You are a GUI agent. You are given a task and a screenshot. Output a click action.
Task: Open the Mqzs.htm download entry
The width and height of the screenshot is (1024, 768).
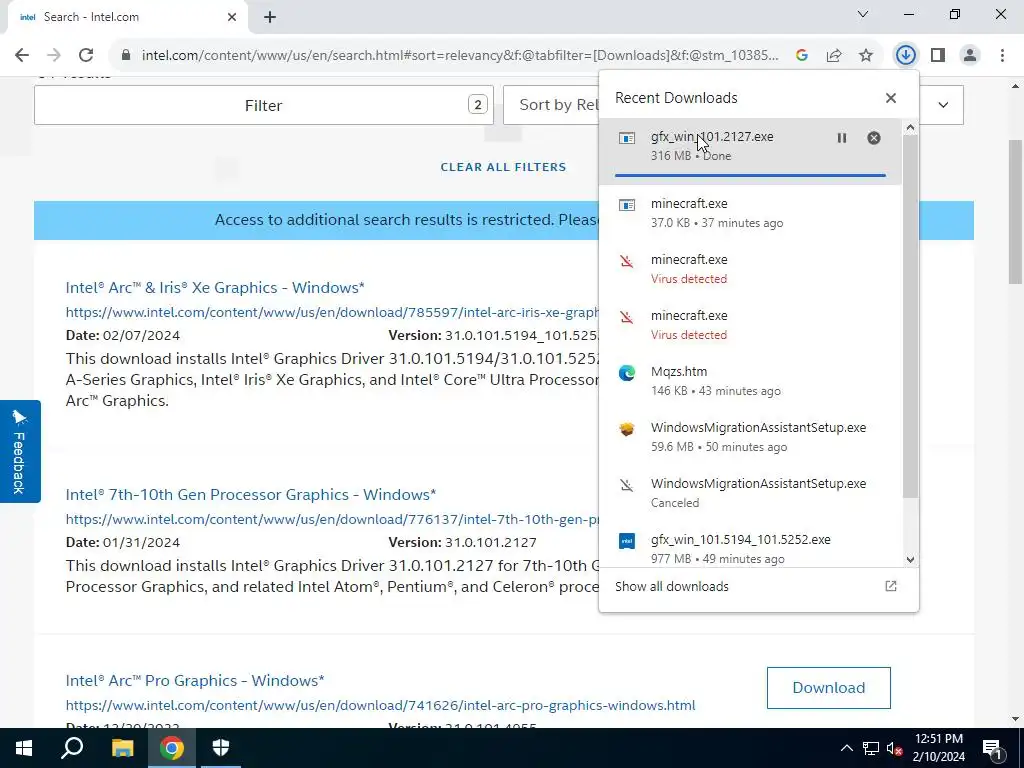click(x=750, y=381)
